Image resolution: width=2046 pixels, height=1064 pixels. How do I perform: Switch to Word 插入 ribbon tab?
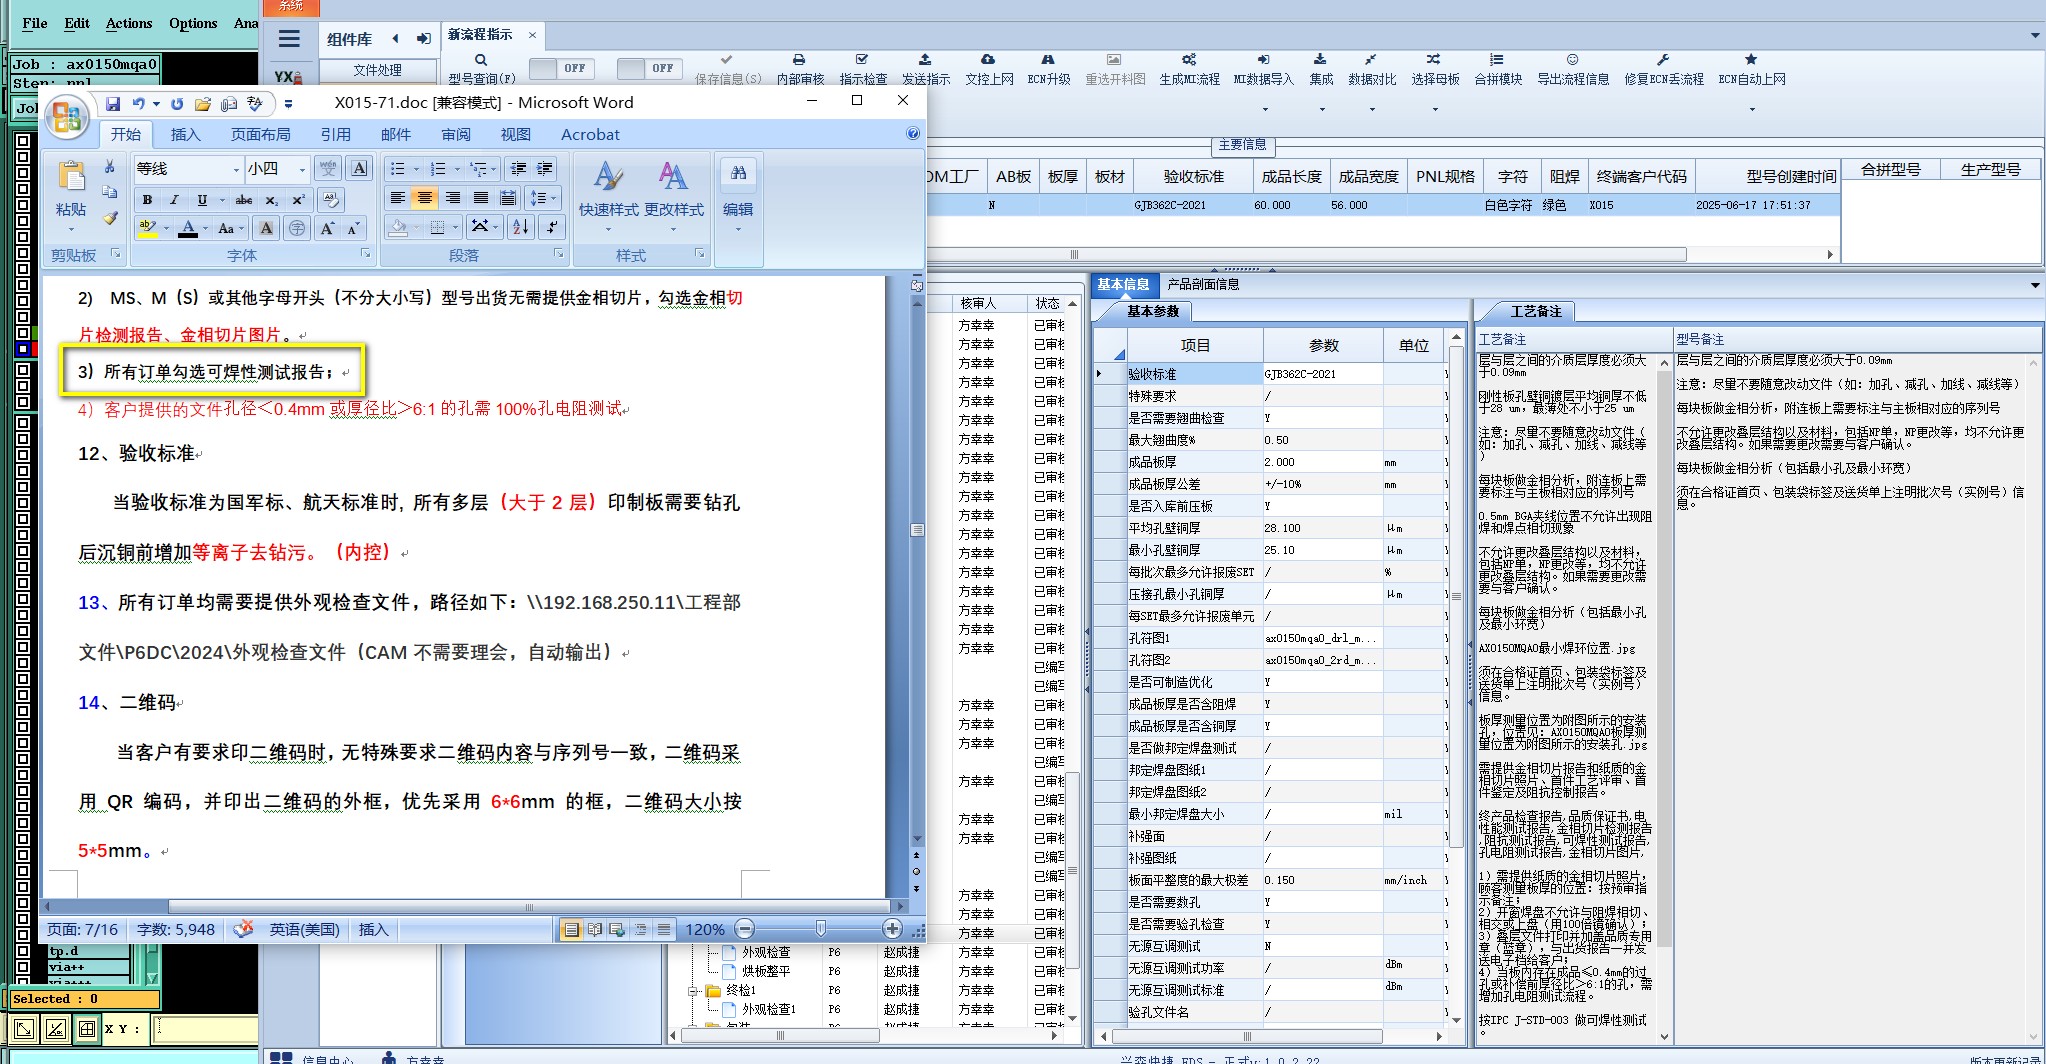185,134
